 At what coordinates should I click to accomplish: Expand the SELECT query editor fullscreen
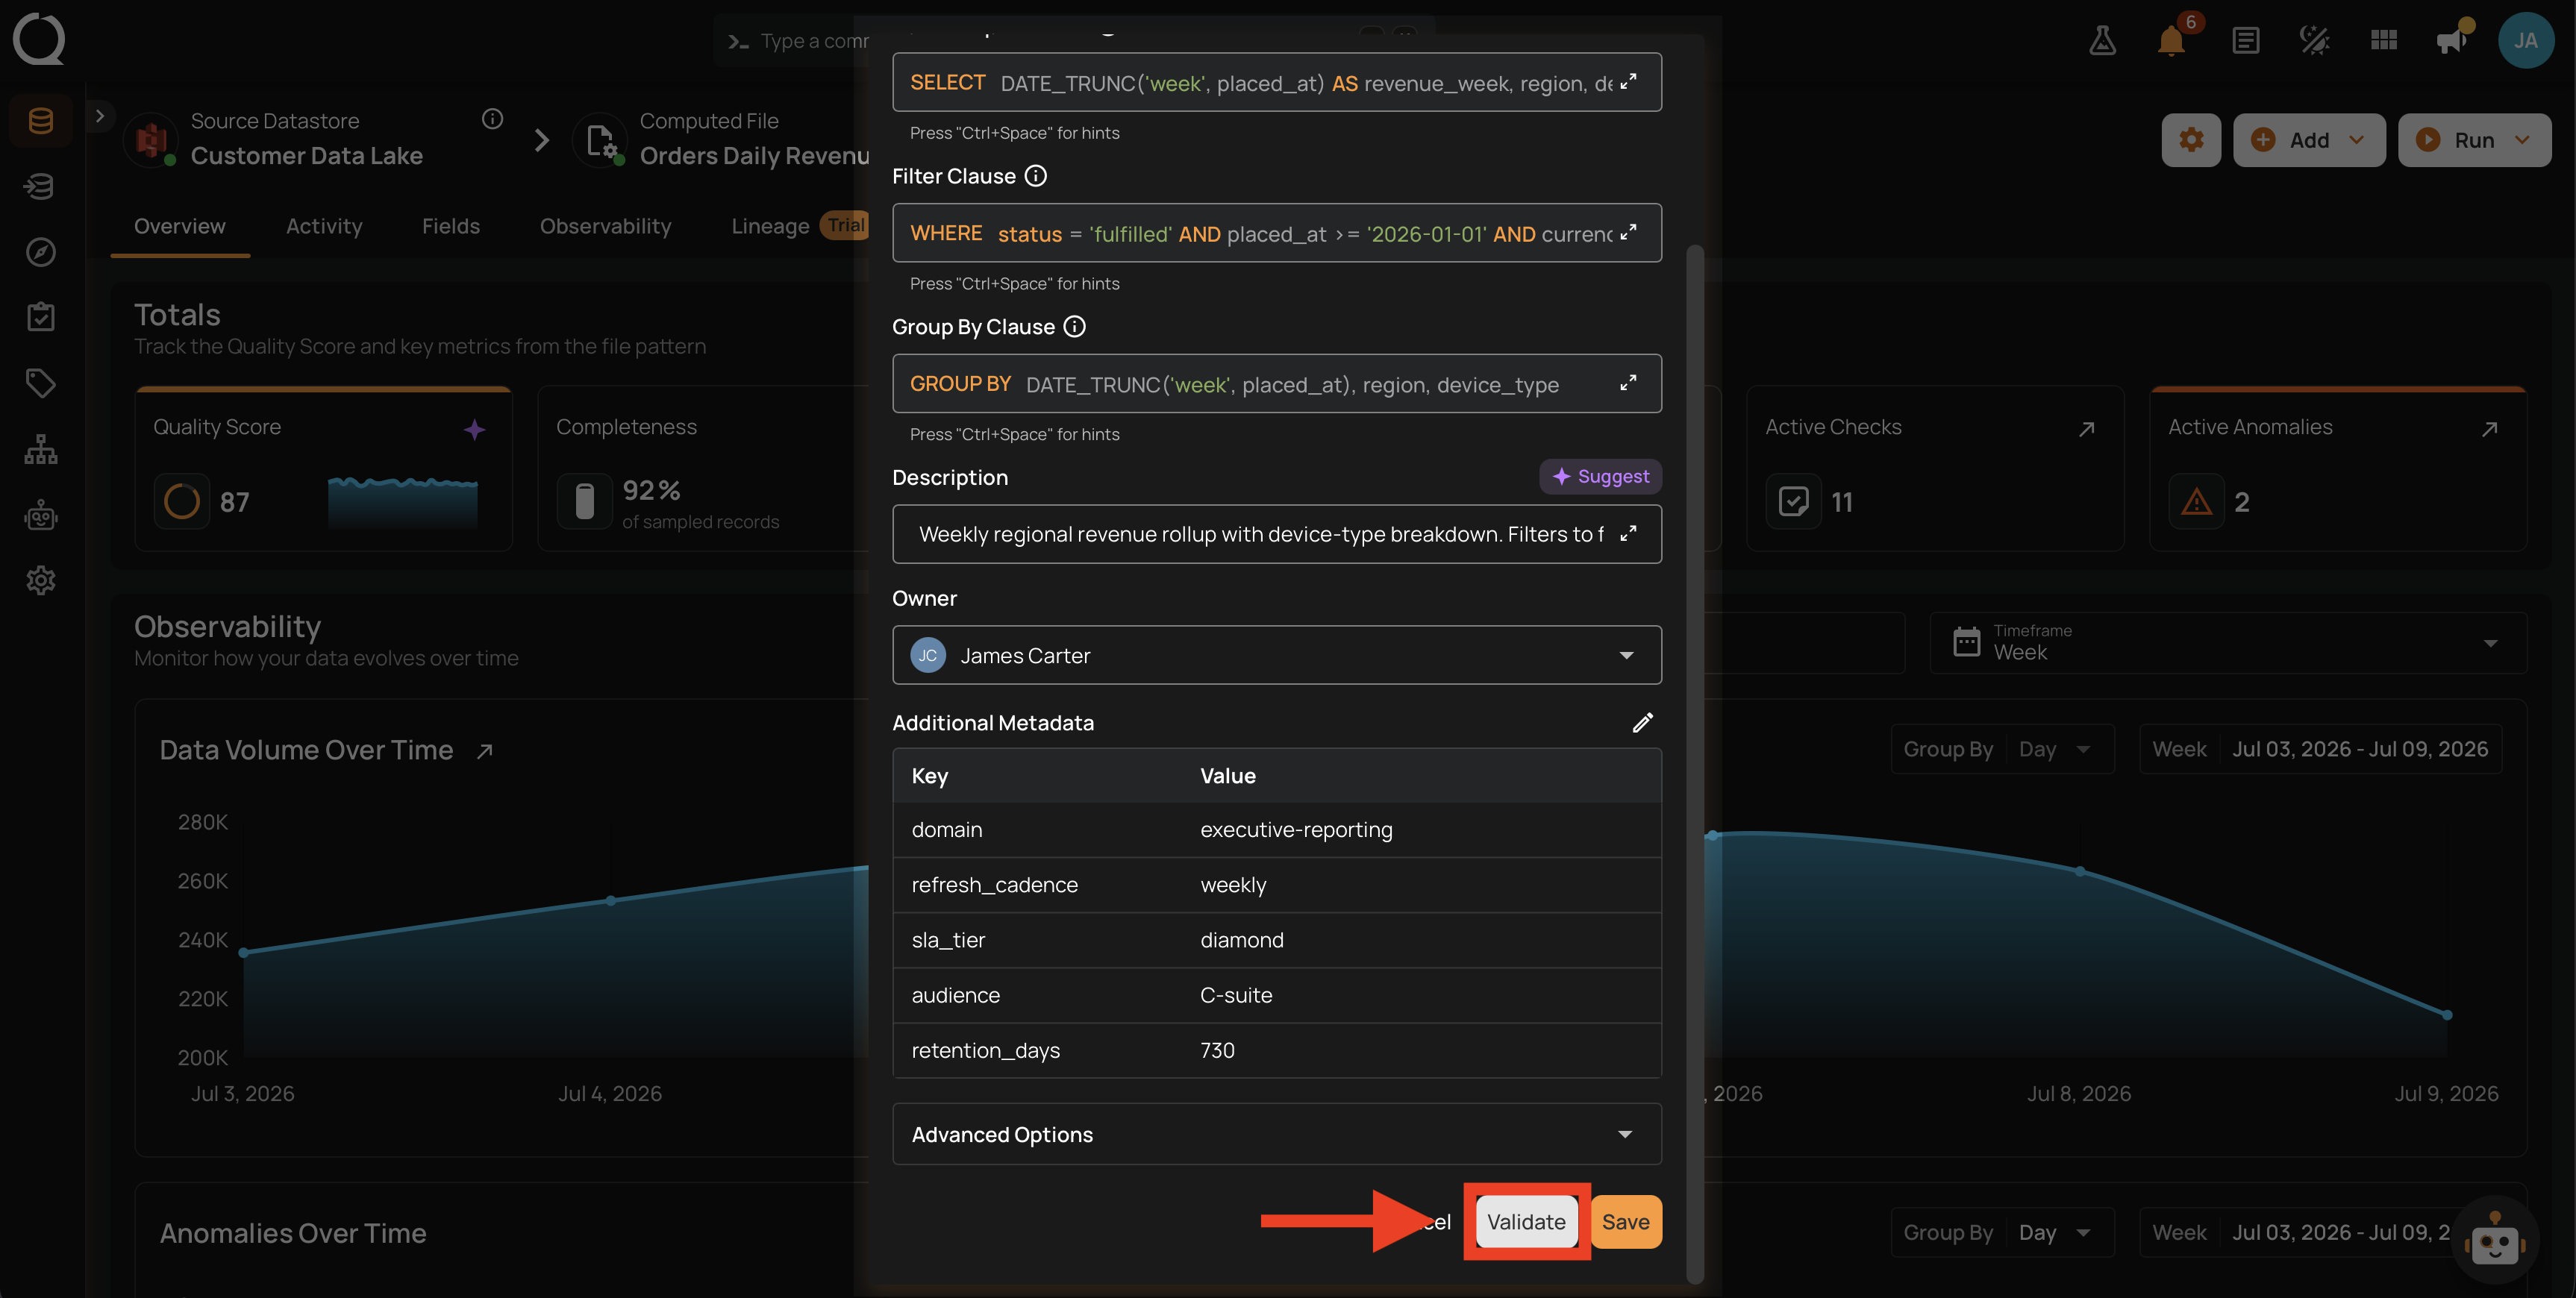[1628, 82]
